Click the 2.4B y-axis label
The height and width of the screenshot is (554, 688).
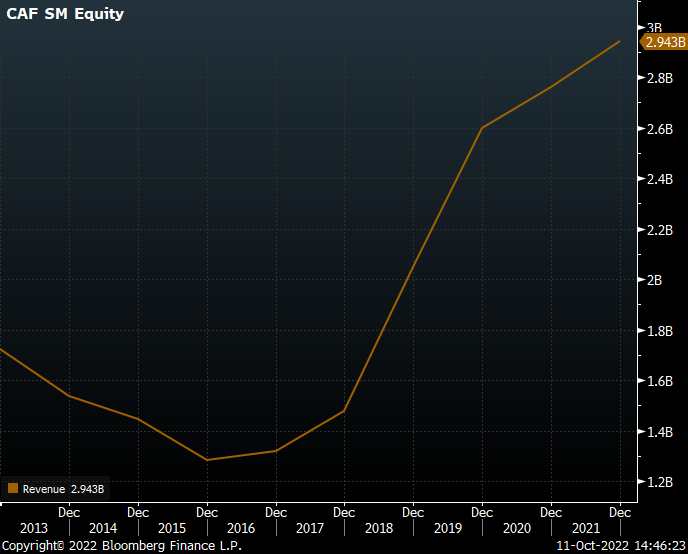[659, 179]
